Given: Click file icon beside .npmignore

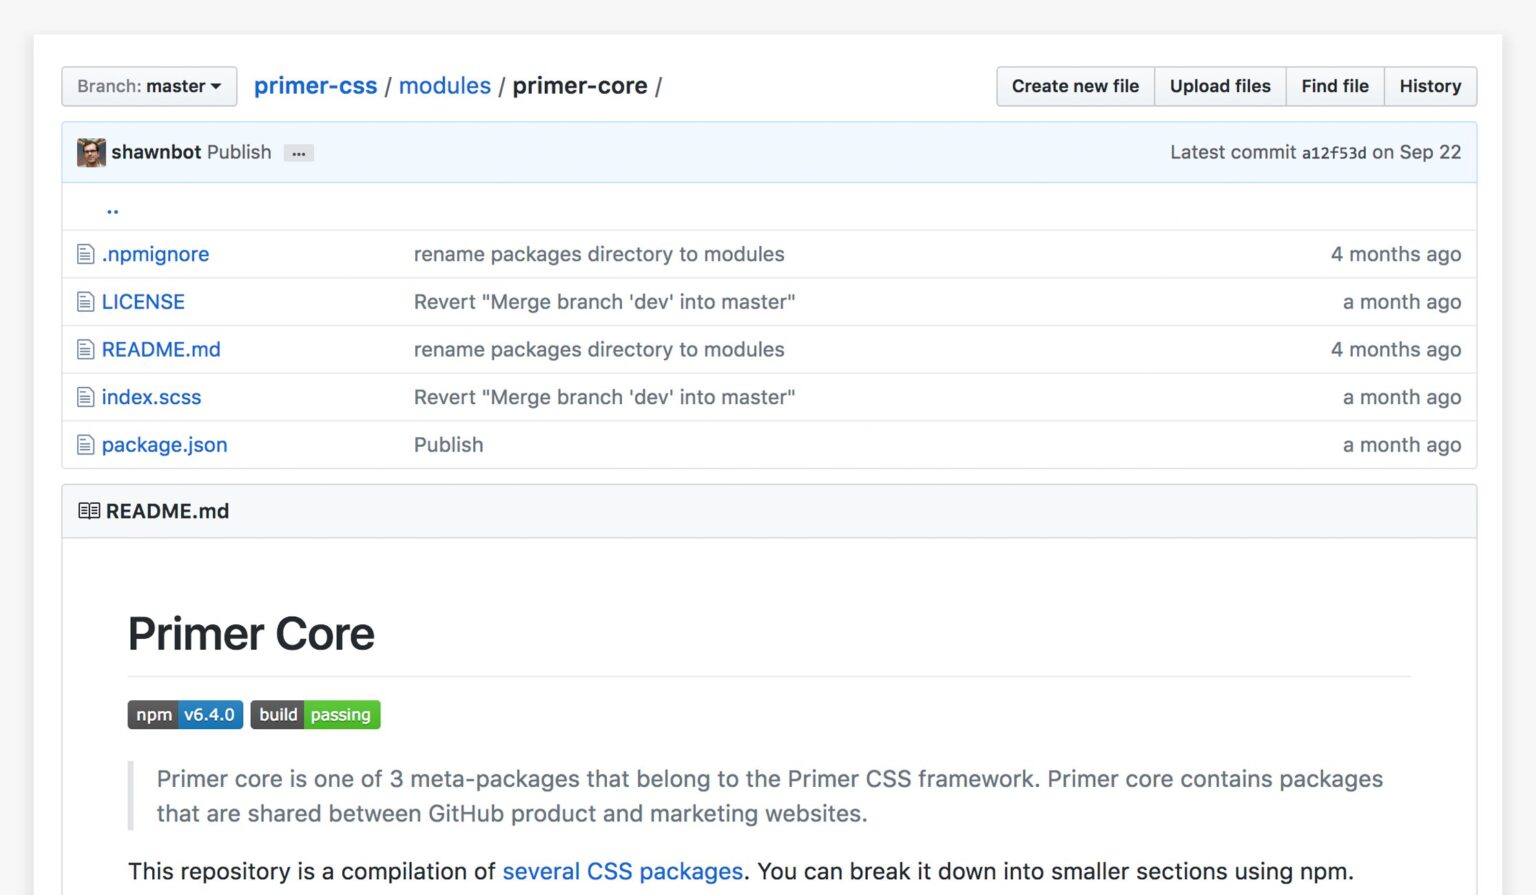Looking at the screenshot, I should coord(86,255).
